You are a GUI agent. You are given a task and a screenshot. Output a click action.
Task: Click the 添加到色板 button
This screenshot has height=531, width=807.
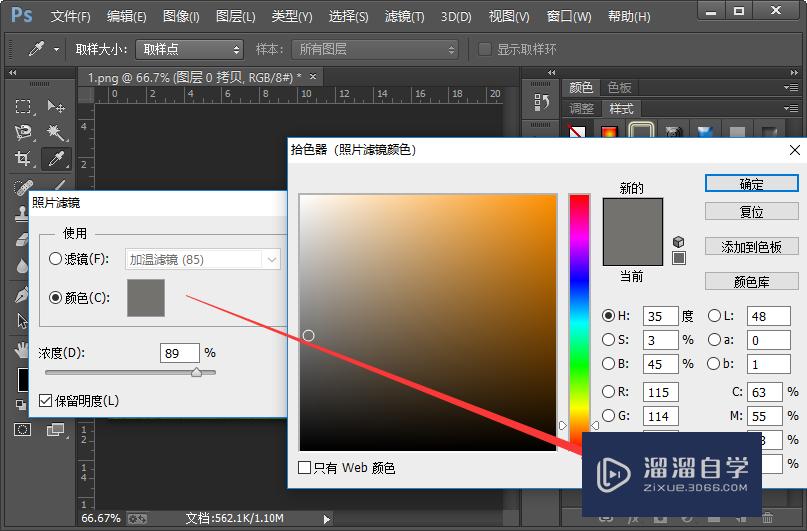coord(751,246)
